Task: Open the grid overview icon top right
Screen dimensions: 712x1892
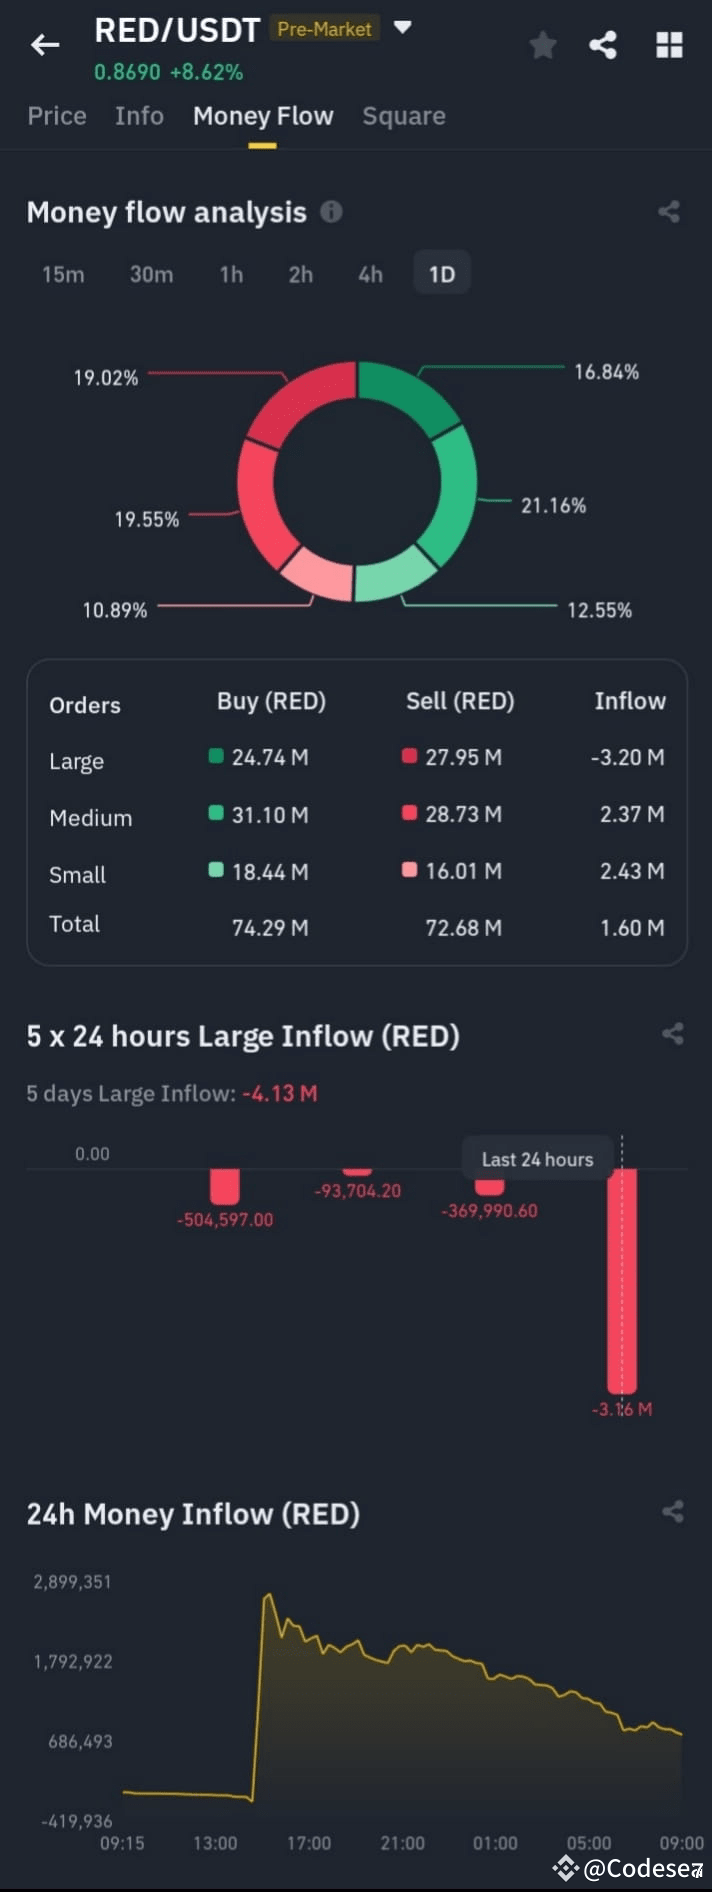Action: [668, 45]
